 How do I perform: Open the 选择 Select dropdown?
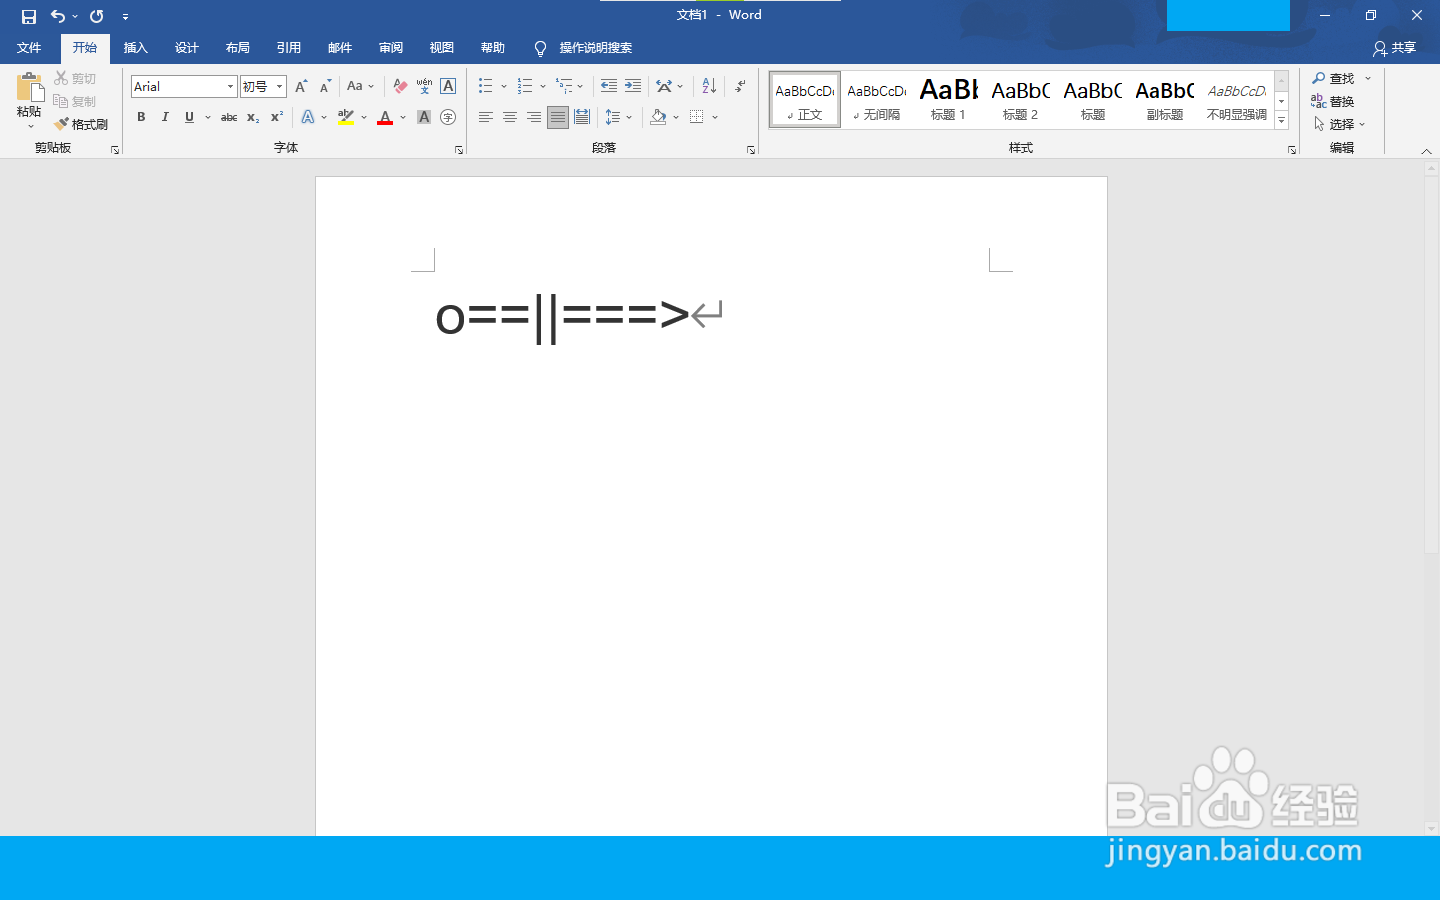[x=1339, y=124]
